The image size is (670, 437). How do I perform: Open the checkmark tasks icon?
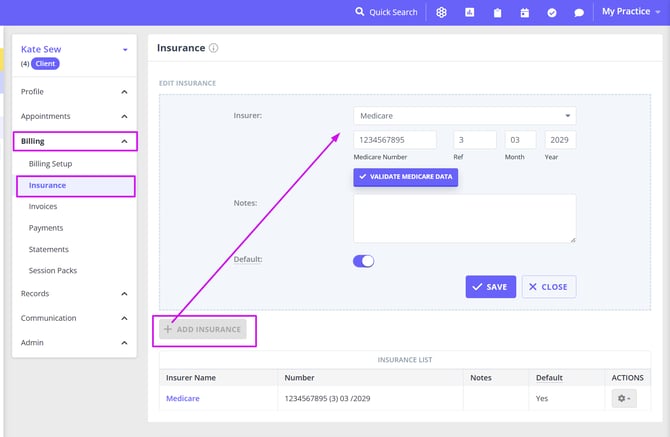click(552, 12)
